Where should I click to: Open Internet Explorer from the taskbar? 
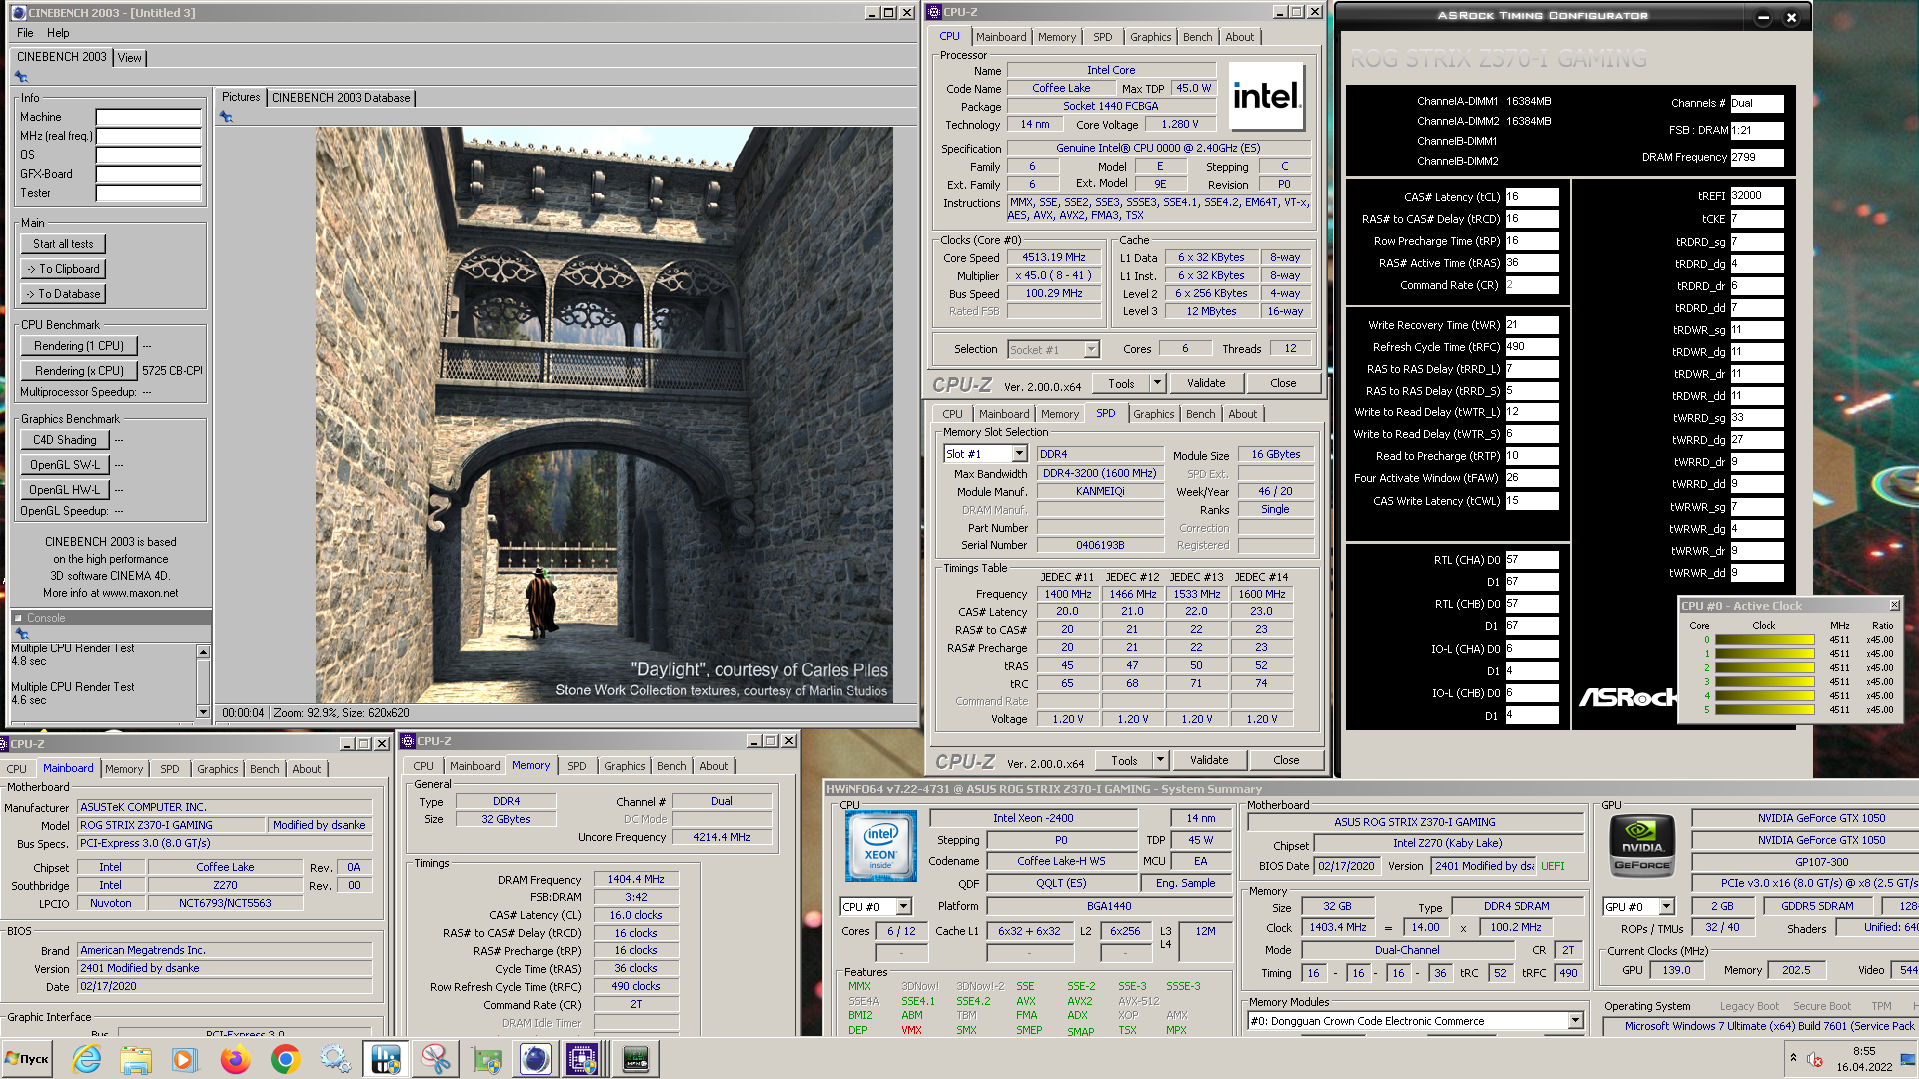click(x=87, y=1059)
